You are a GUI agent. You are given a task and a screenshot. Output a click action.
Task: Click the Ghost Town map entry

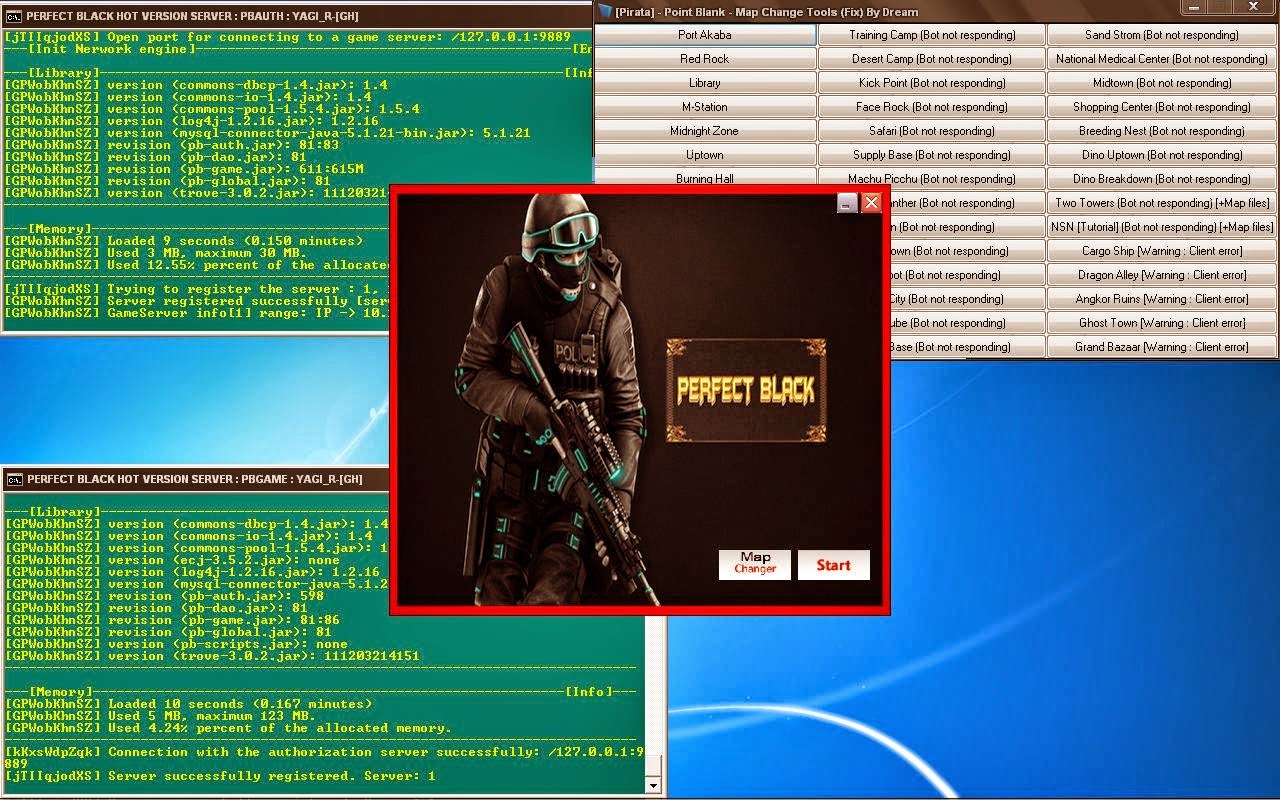[x=1161, y=322]
